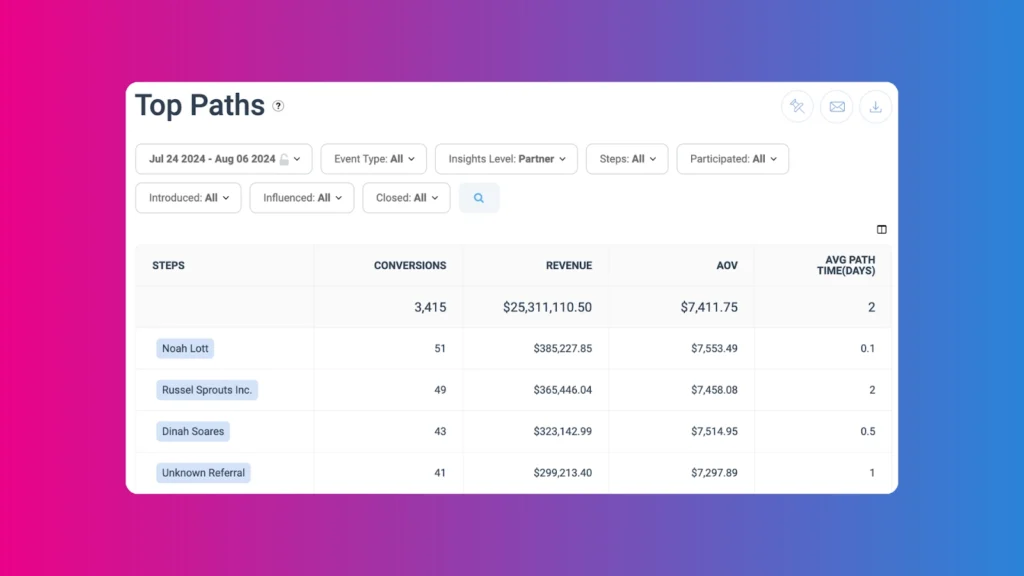Expand the Insights Level selector
The width and height of the screenshot is (1024, 576).
coord(506,158)
